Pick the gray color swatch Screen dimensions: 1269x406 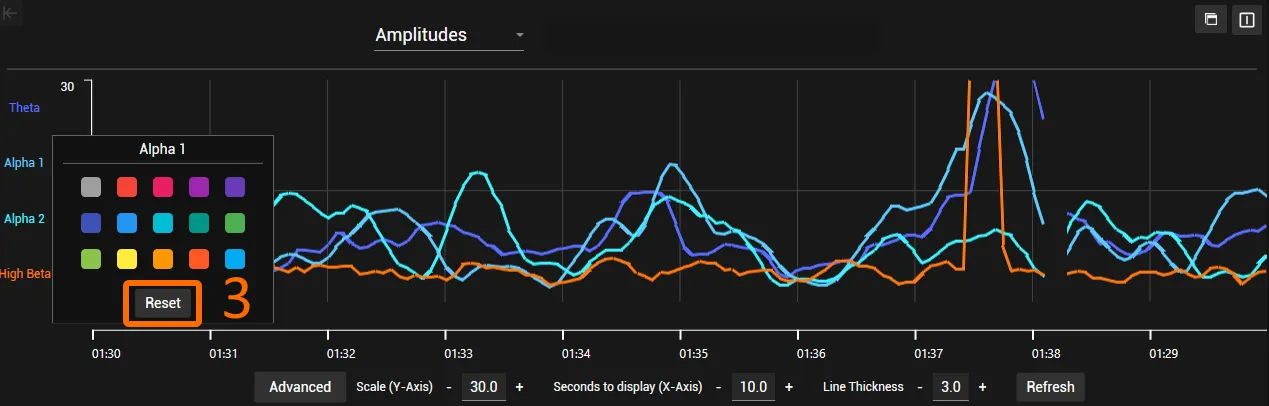(x=91, y=187)
